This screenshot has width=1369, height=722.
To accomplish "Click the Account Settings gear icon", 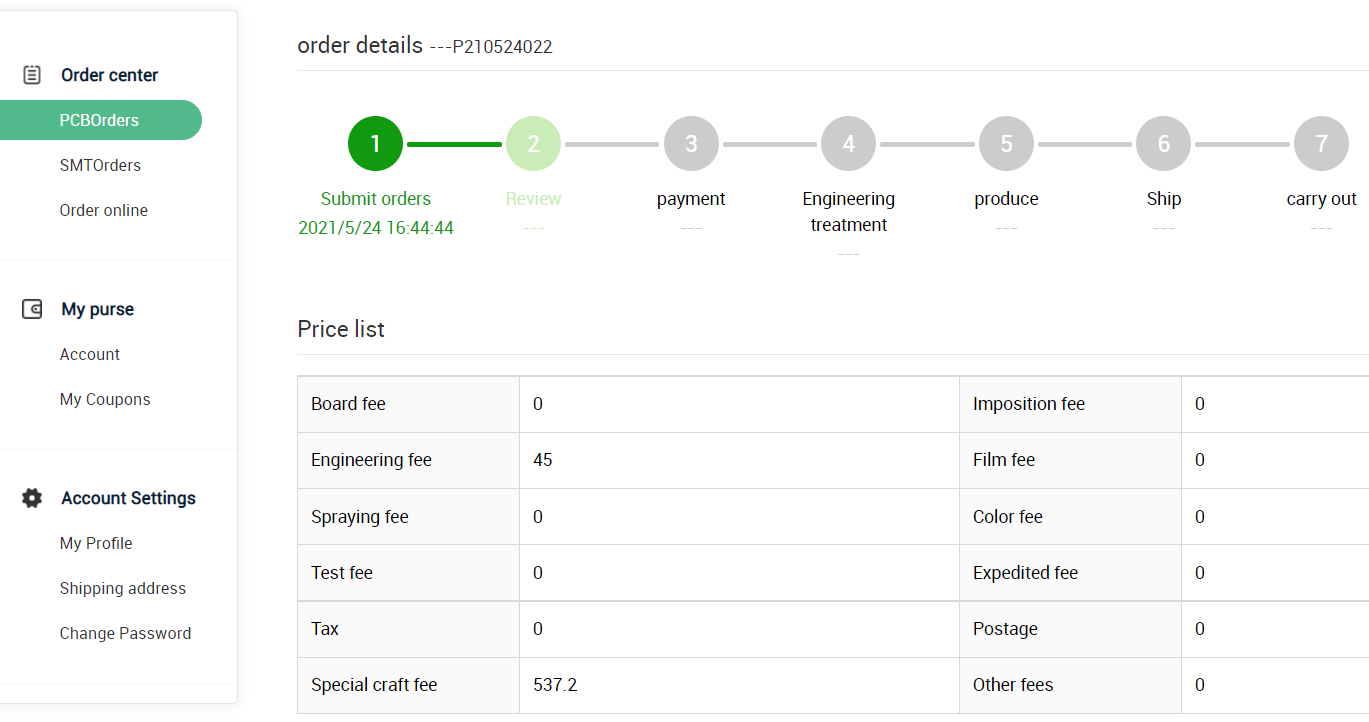I will [x=32, y=498].
